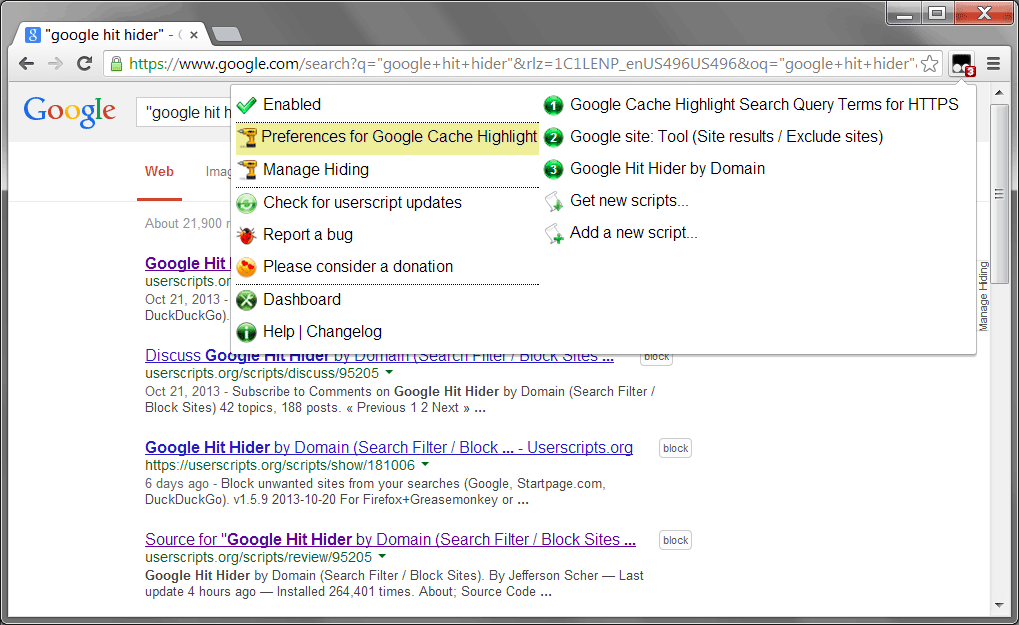Click the donation icon in the menu
Image resolution: width=1019 pixels, height=625 pixels.
(x=246, y=266)
